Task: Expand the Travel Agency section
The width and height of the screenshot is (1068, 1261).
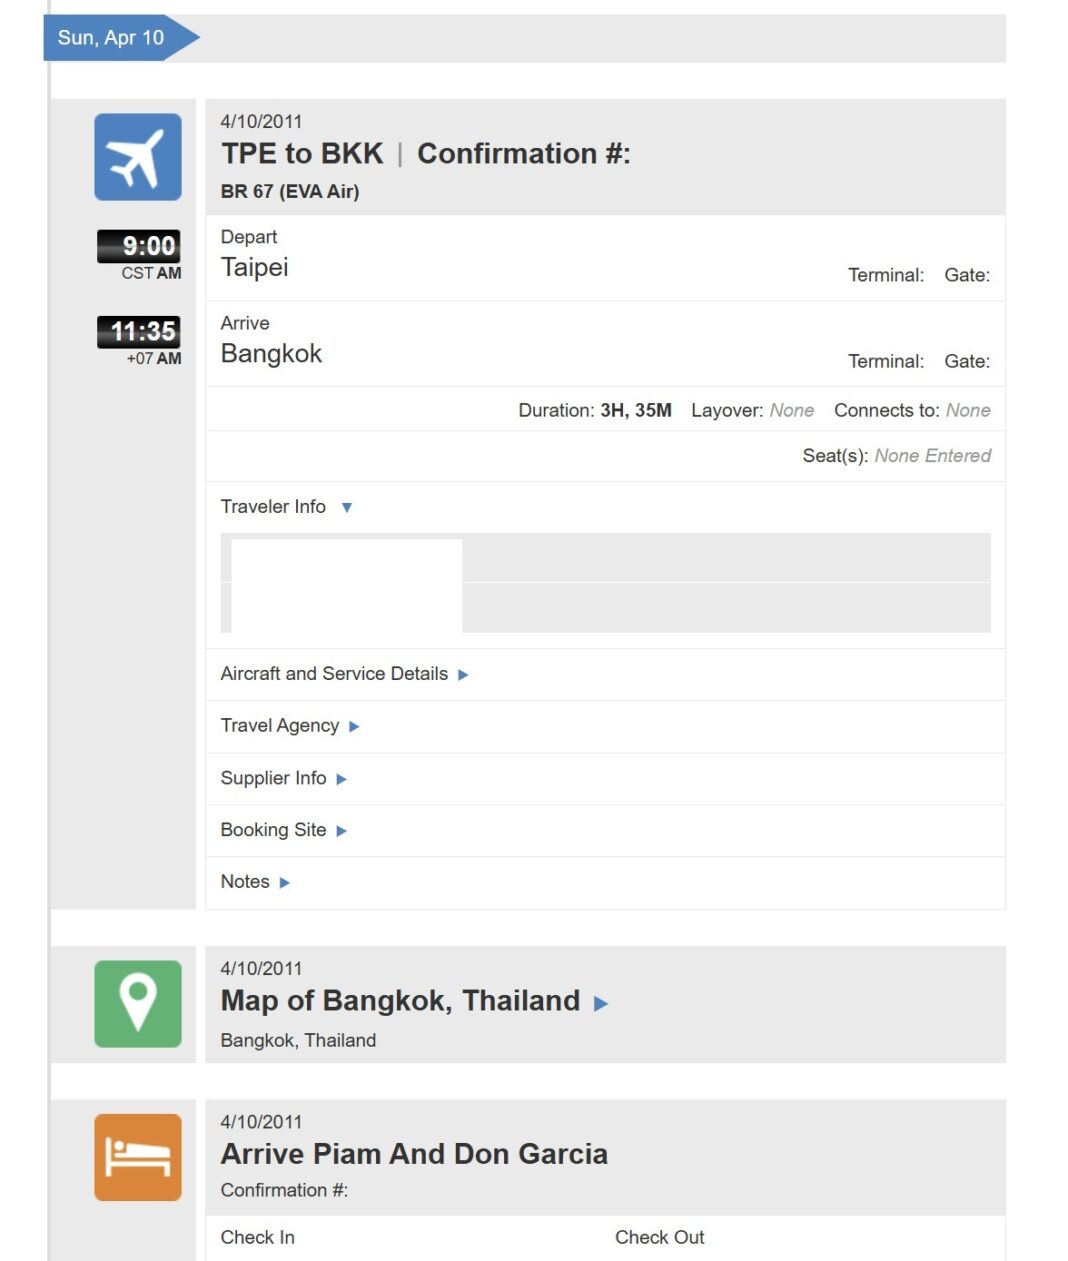Action: coord(355,727)
